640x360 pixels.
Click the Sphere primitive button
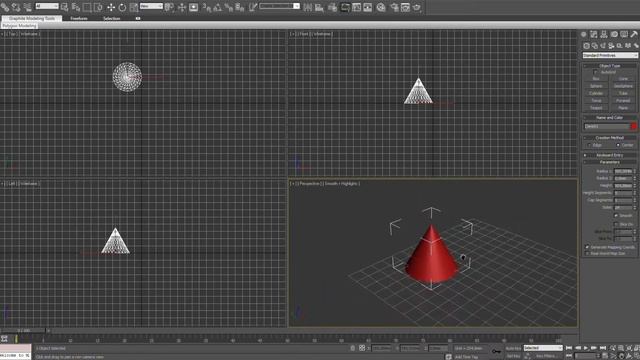click(x=596, y=86)
